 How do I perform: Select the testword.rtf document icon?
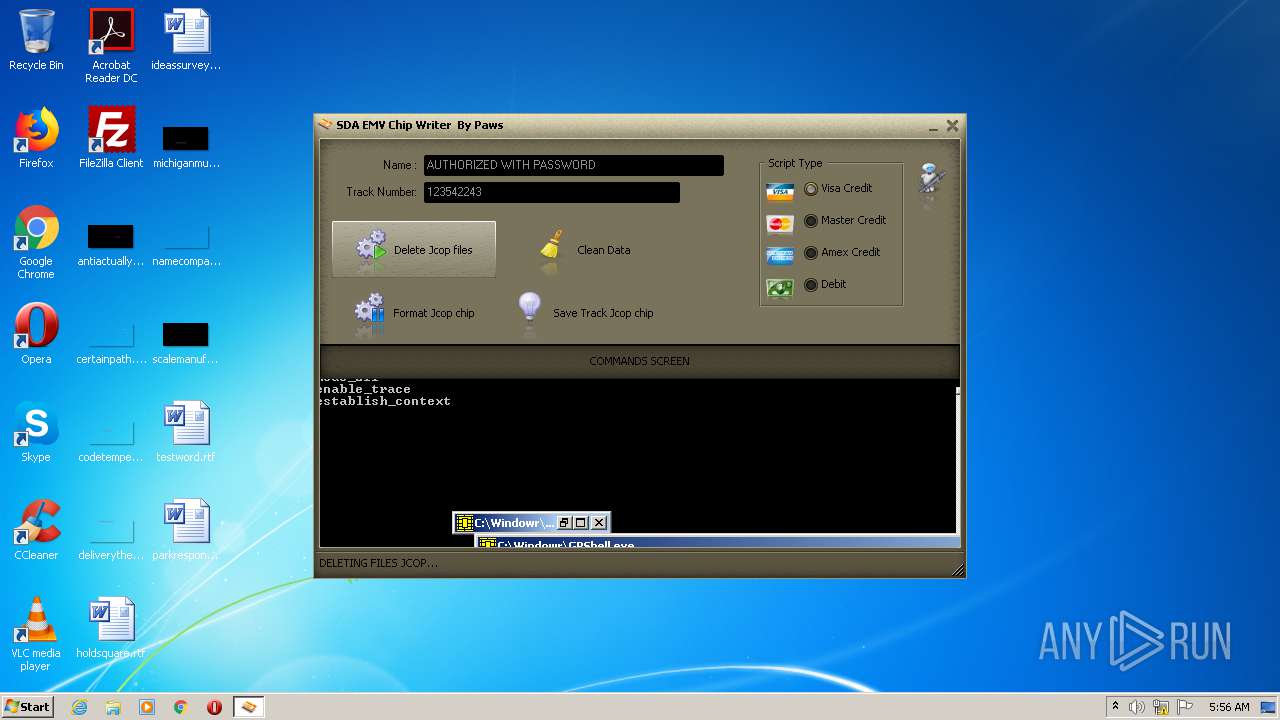(x=186, y=432)
